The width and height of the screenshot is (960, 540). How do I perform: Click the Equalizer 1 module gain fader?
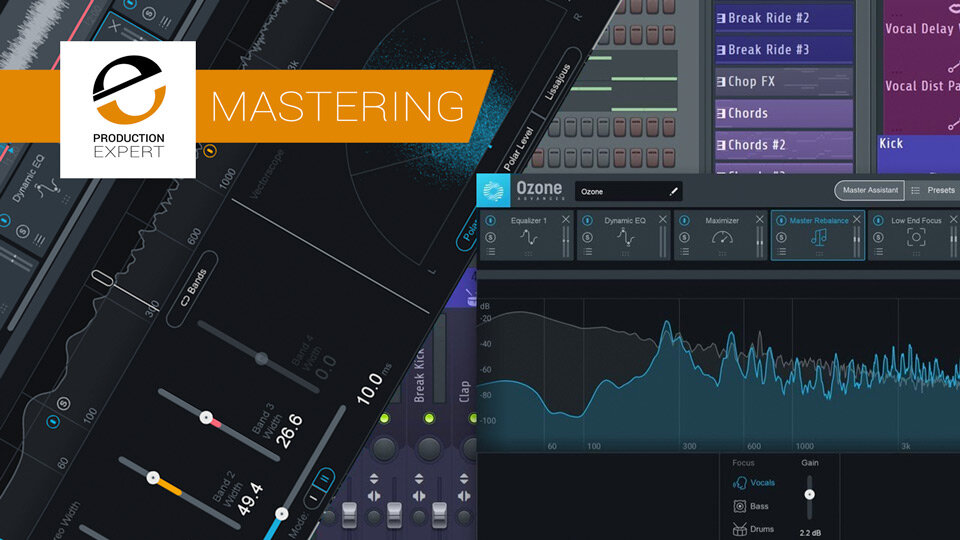tap(565, 242)
